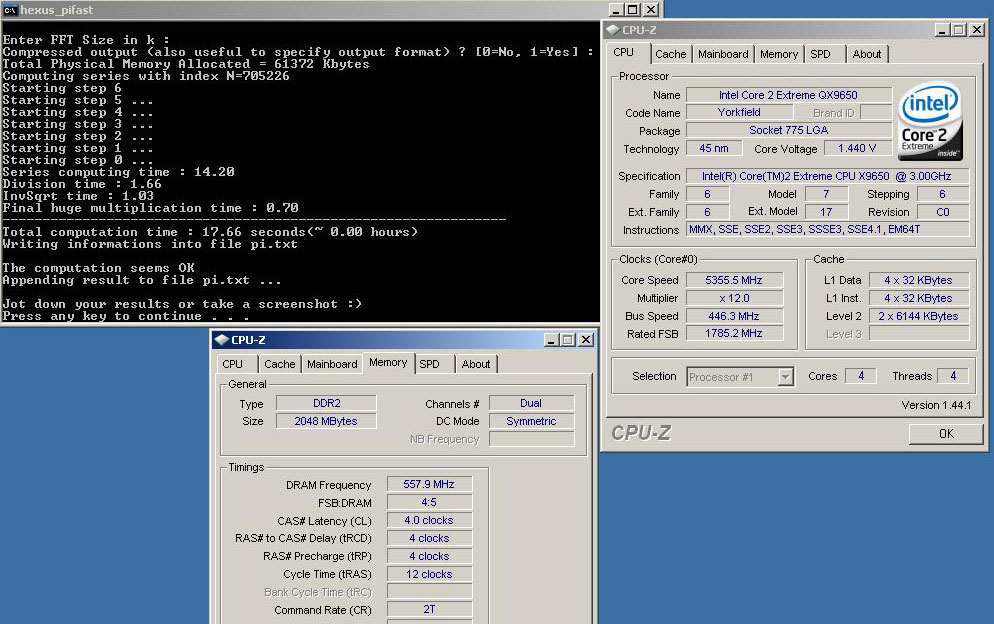Viewport: 994px width, 624px height.
Task: Click the hexus_pifast console window icon
Action: point(10,10)
